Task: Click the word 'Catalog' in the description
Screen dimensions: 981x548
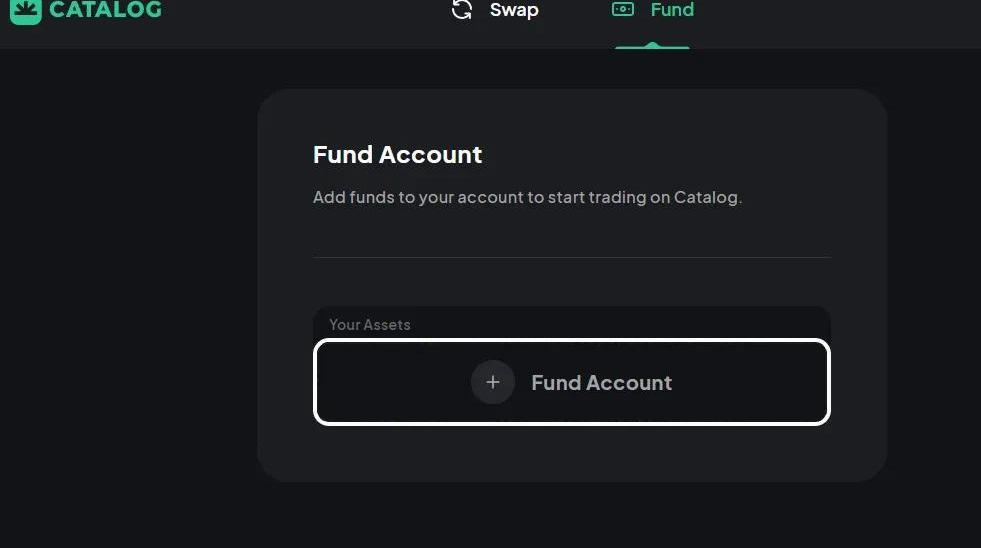Action: [708, 197]
